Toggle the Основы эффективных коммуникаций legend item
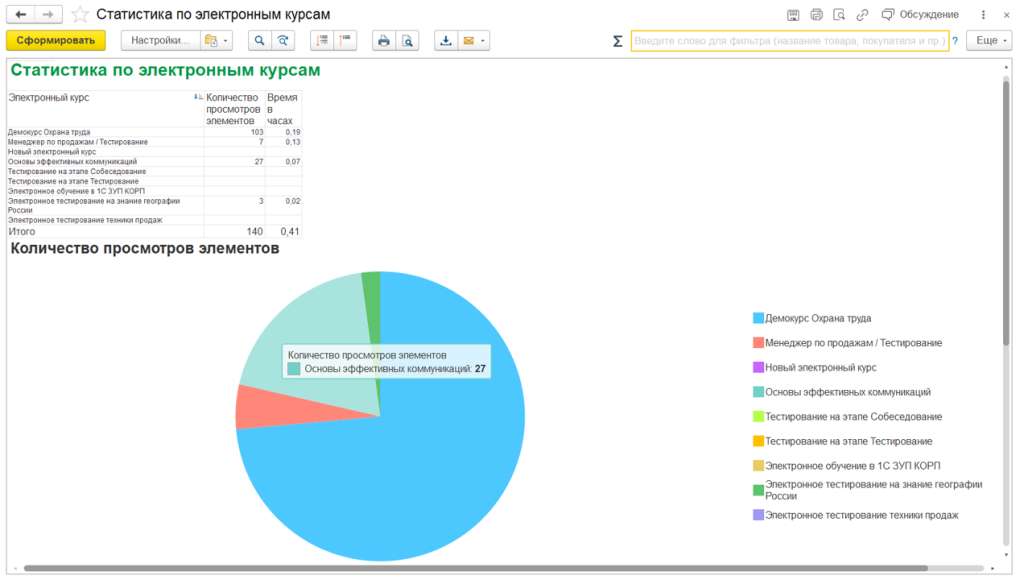The image size is (1024, 580). [847, 392]
